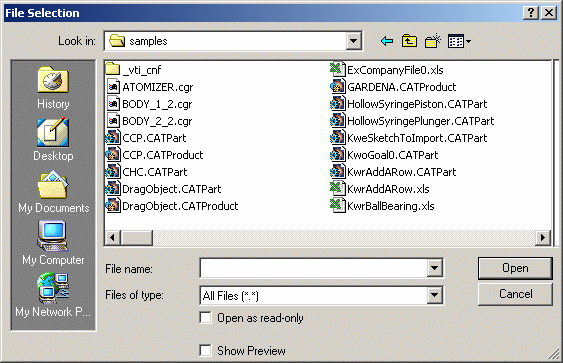Click the Help question mark button

click(x=531, y=13)
